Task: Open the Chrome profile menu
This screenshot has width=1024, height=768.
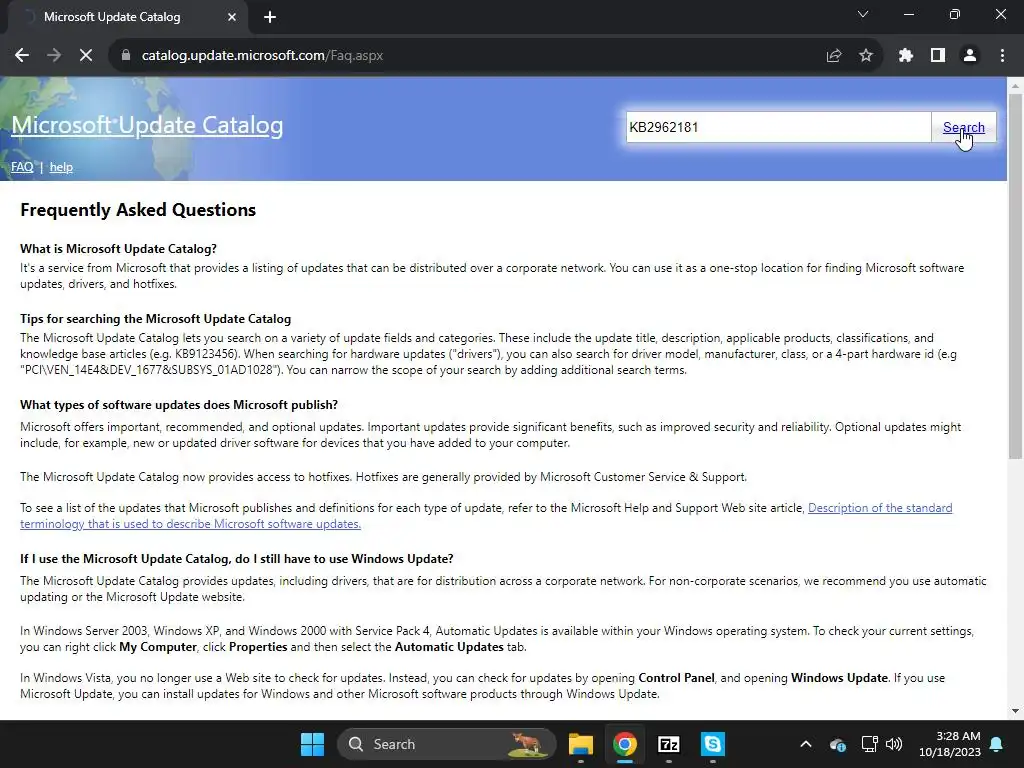Action: click(970, 56)
